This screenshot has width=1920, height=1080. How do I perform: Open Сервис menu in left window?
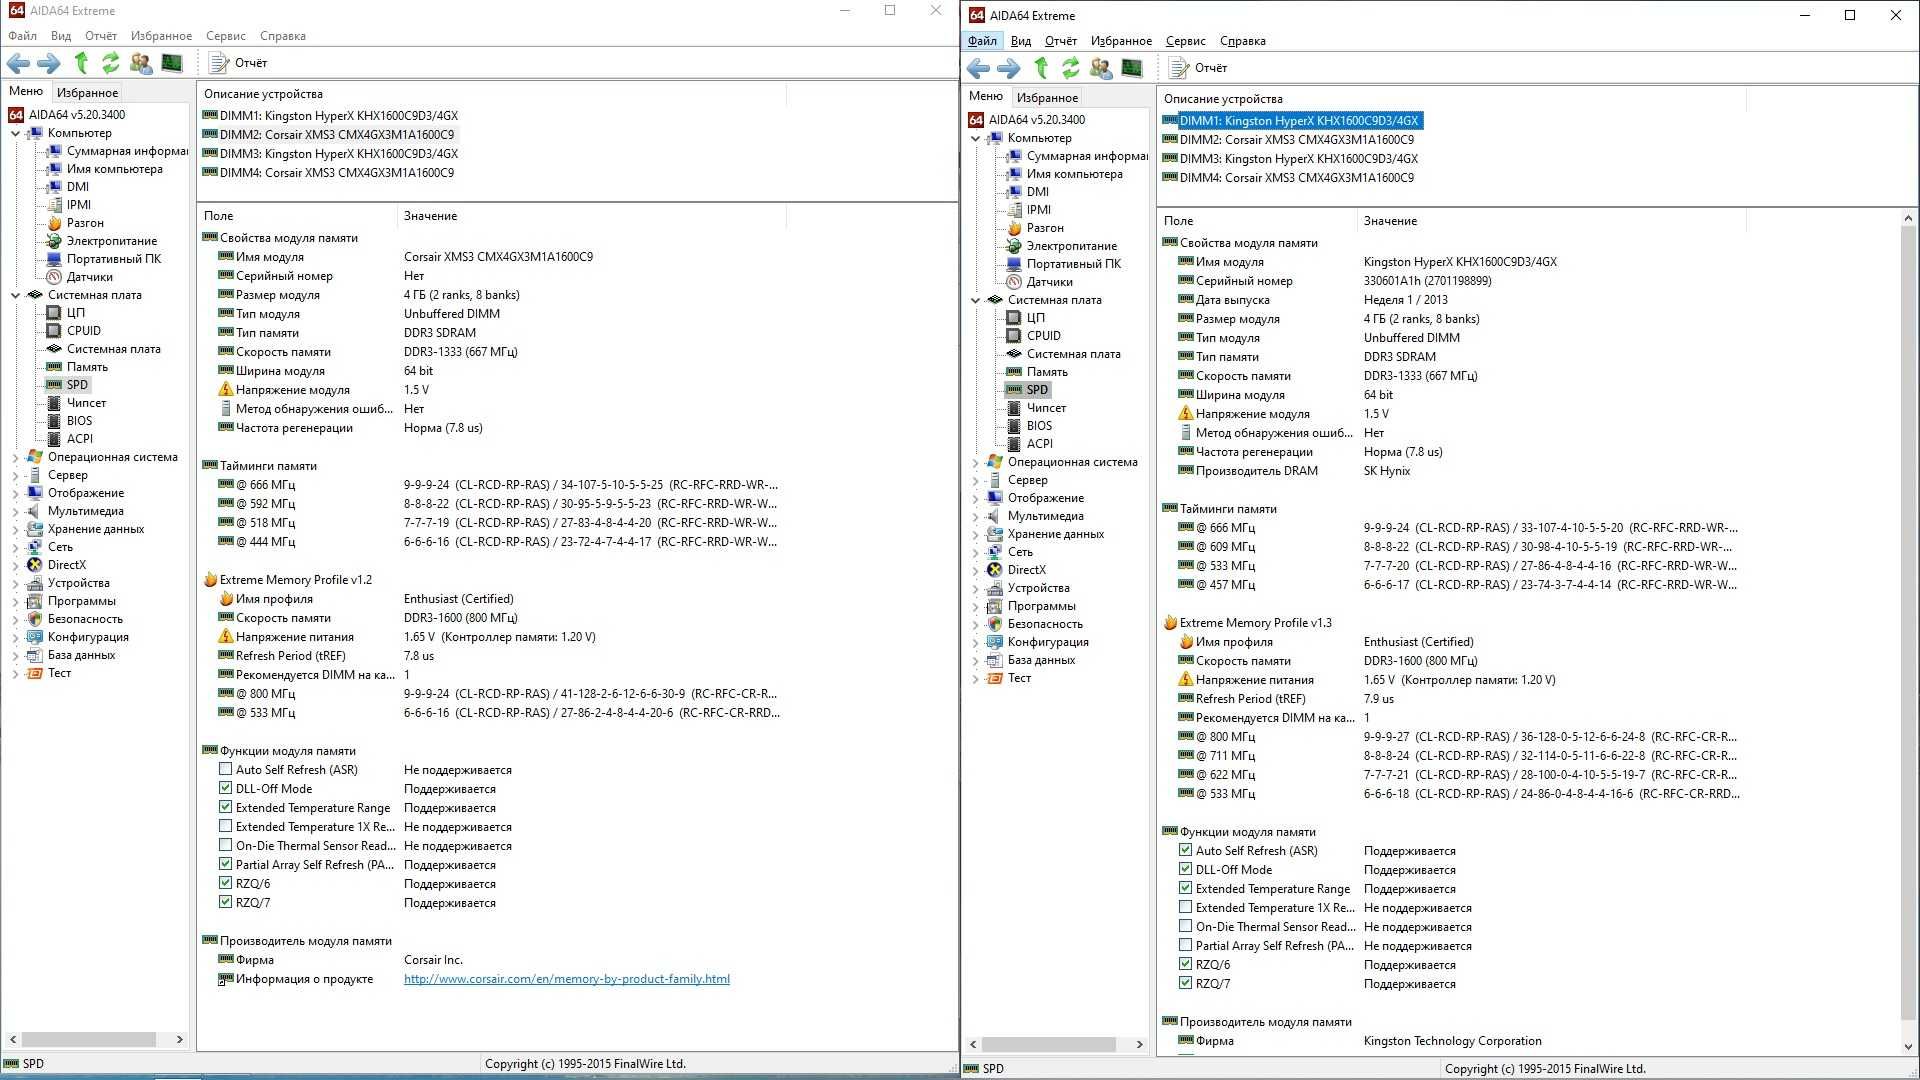tap(226, 36)
